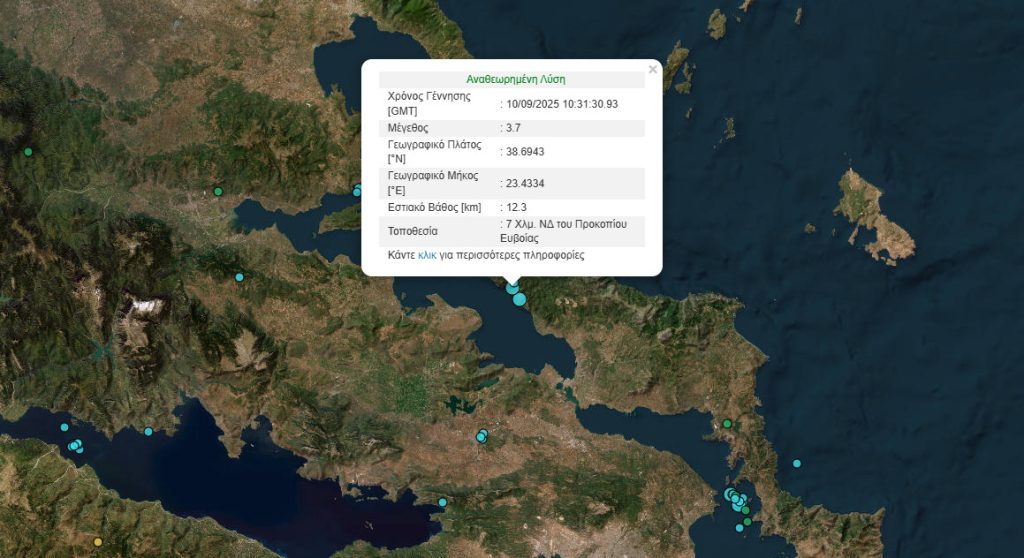This screenshot has width=1024, height=558.
Task: Click the green marker in the far upper-left mountains
Action: pyautogui.click(x=28, y=152)
